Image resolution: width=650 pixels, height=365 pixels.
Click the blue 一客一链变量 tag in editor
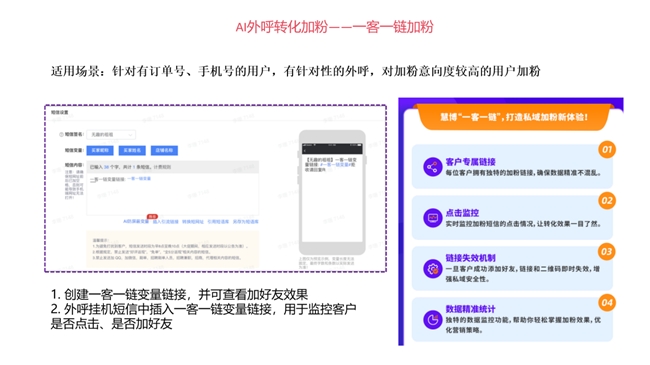pos(139,178)
